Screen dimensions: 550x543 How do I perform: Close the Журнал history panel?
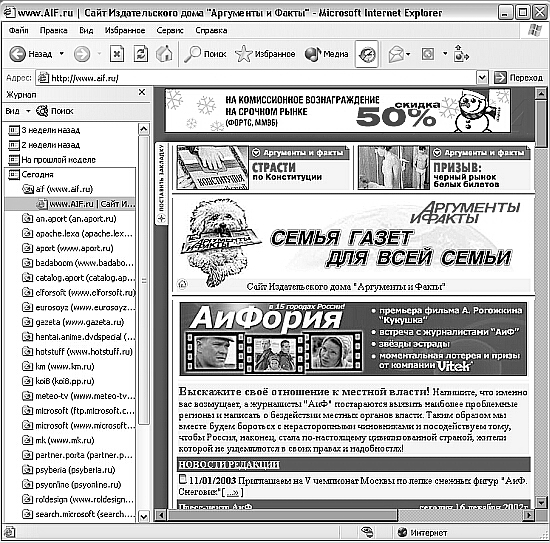click(142, 92)
